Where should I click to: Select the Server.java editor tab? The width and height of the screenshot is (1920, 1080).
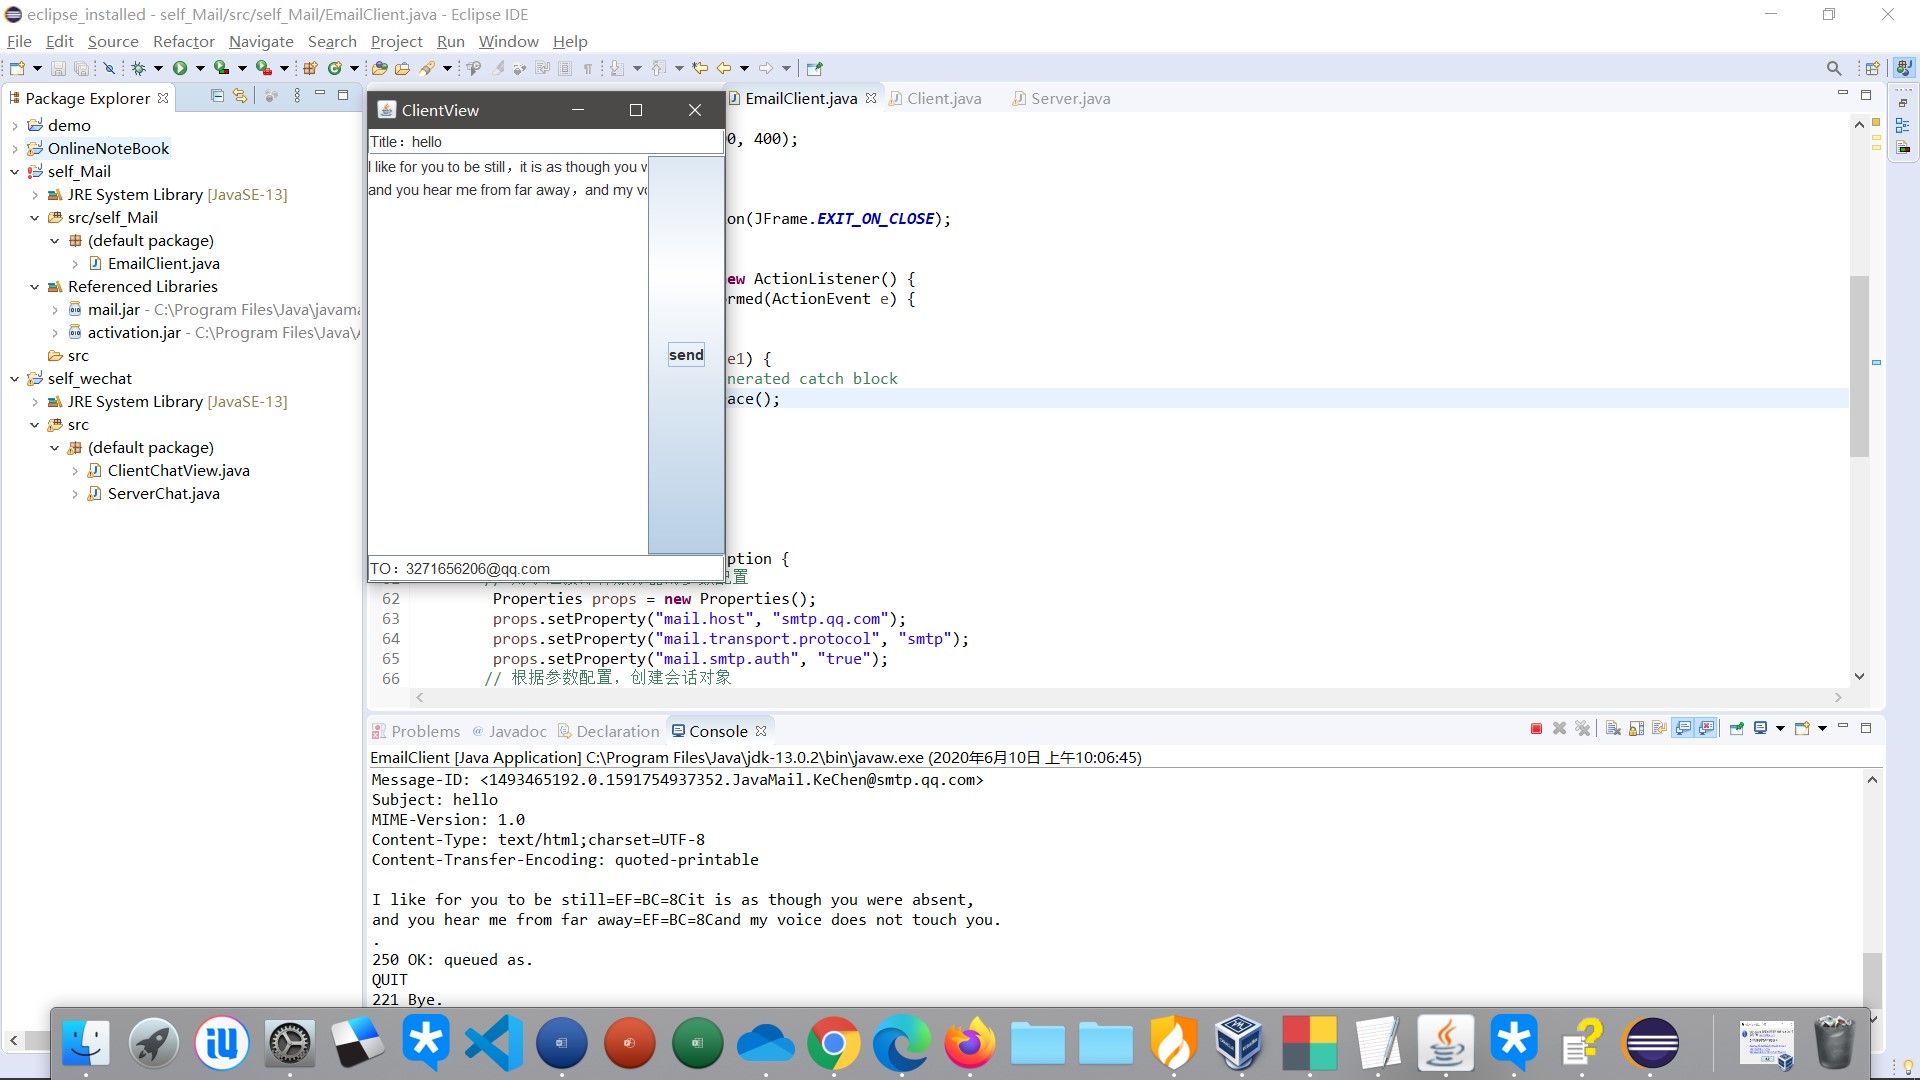coord(1069,98)
